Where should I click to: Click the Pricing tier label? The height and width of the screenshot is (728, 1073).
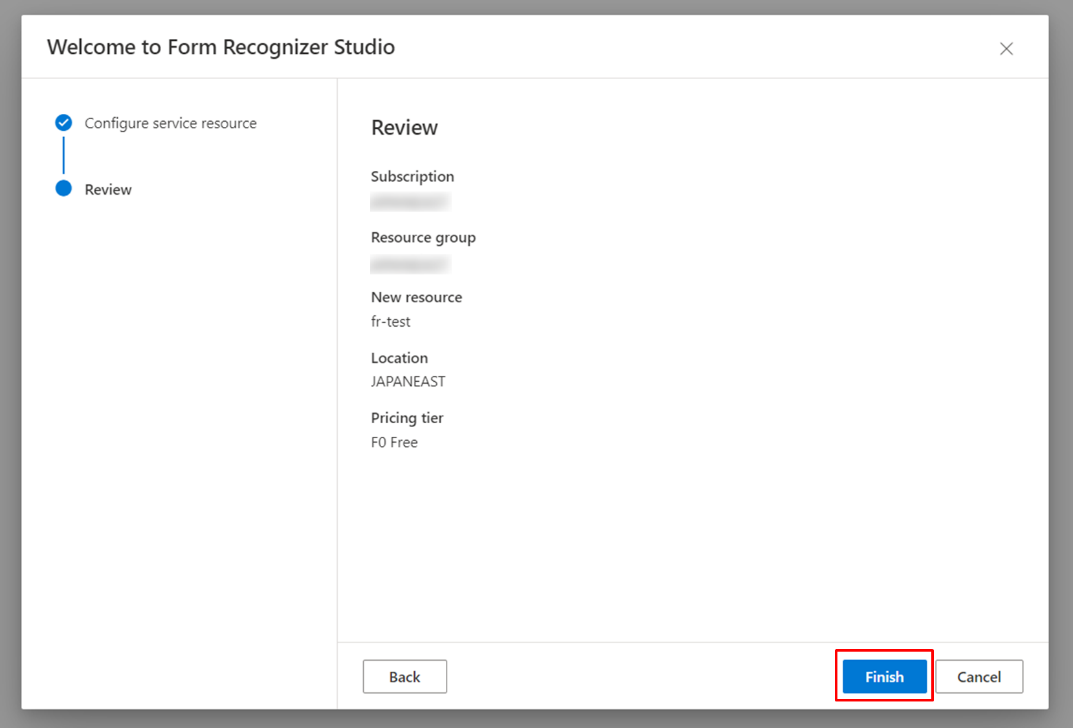407,418
